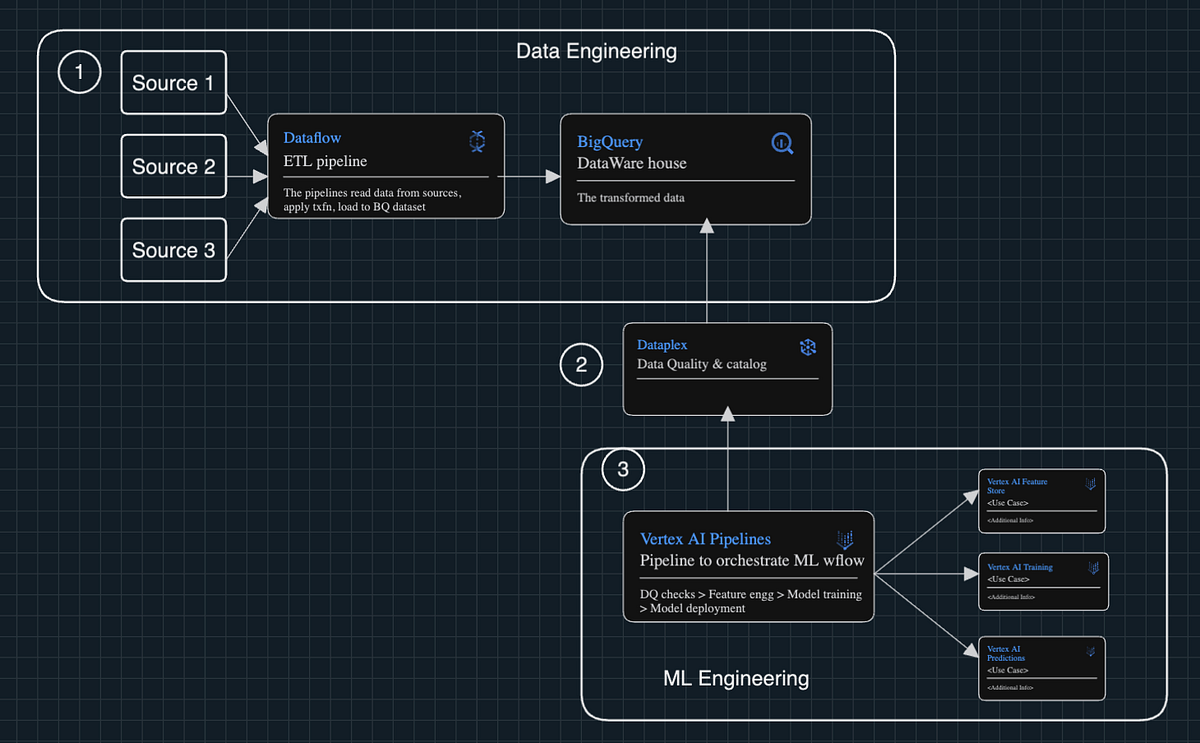Select the Vertex AI Pipelines icon

(845, 539)
